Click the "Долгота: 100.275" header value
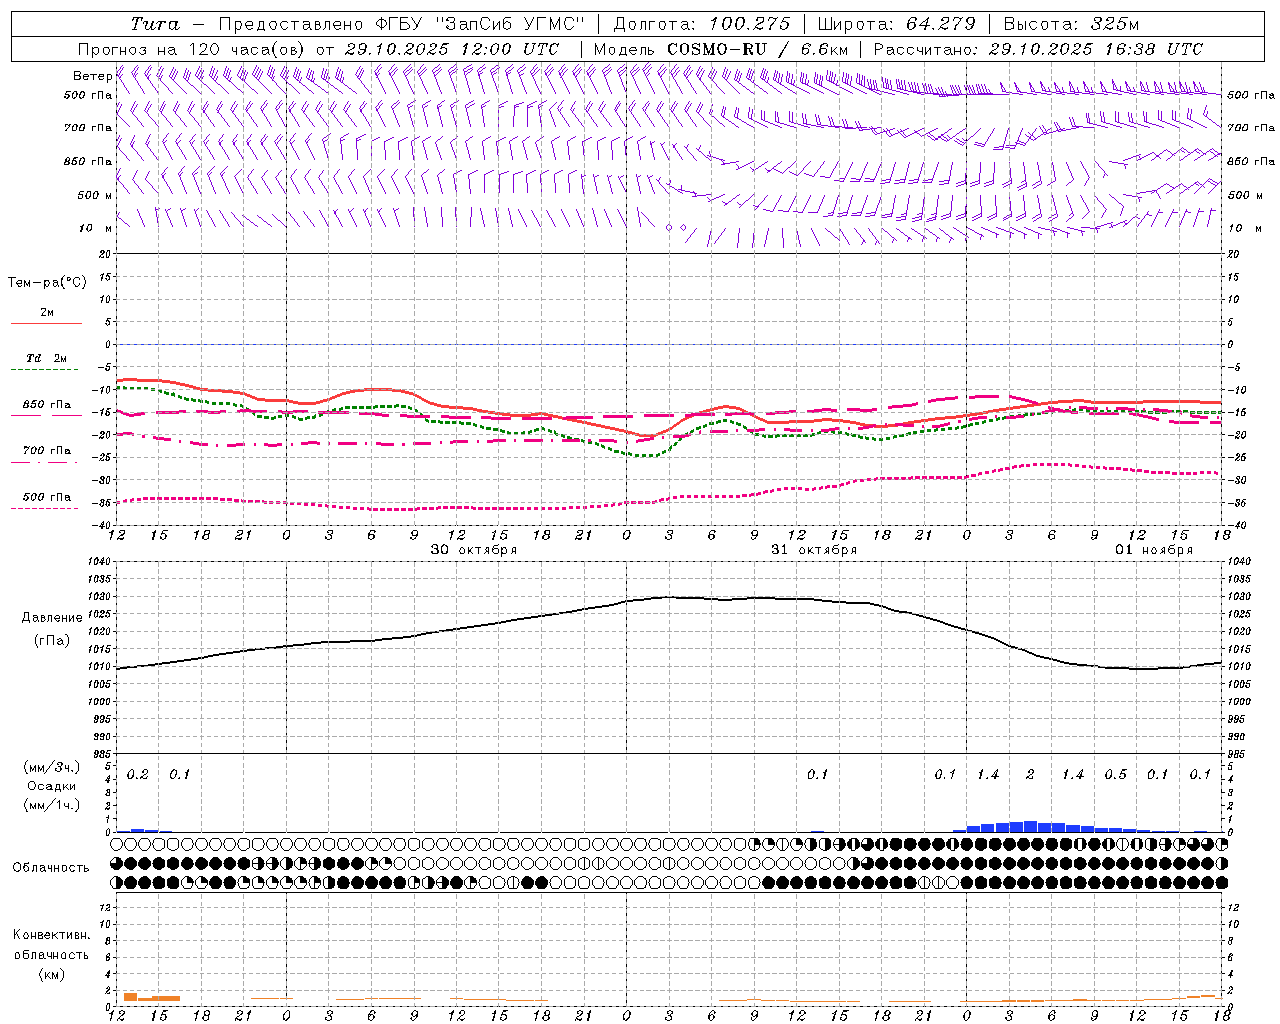 701,24
